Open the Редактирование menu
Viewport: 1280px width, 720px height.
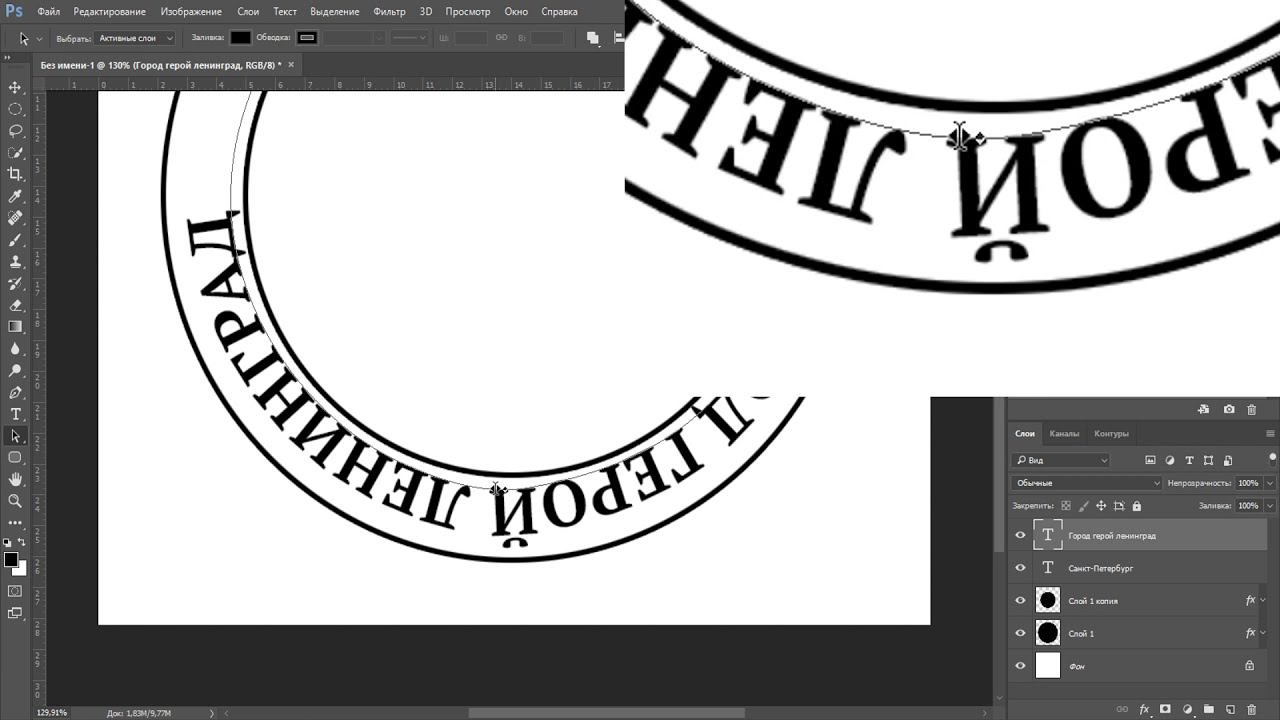[109, 12]
